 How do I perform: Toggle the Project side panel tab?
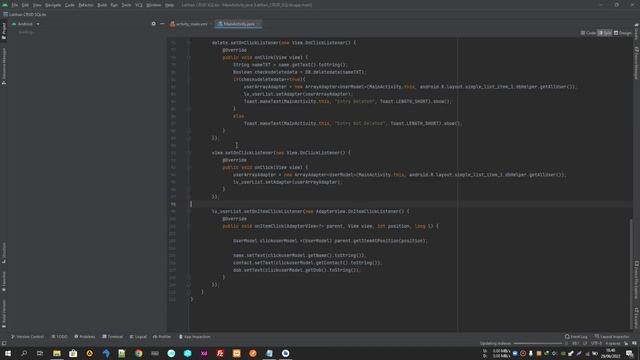pyautogui.click(x=4, y=31)
